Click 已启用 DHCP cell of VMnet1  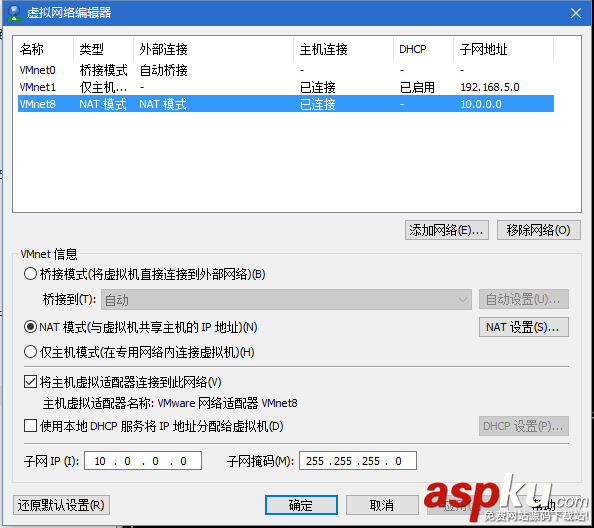click(417, 87)
